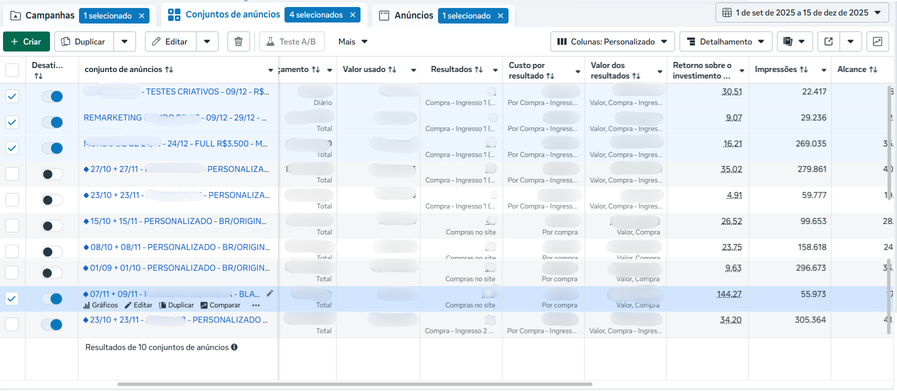Click the Editar toolbar button
897x391 pixels.
click(x=170, y=42)
